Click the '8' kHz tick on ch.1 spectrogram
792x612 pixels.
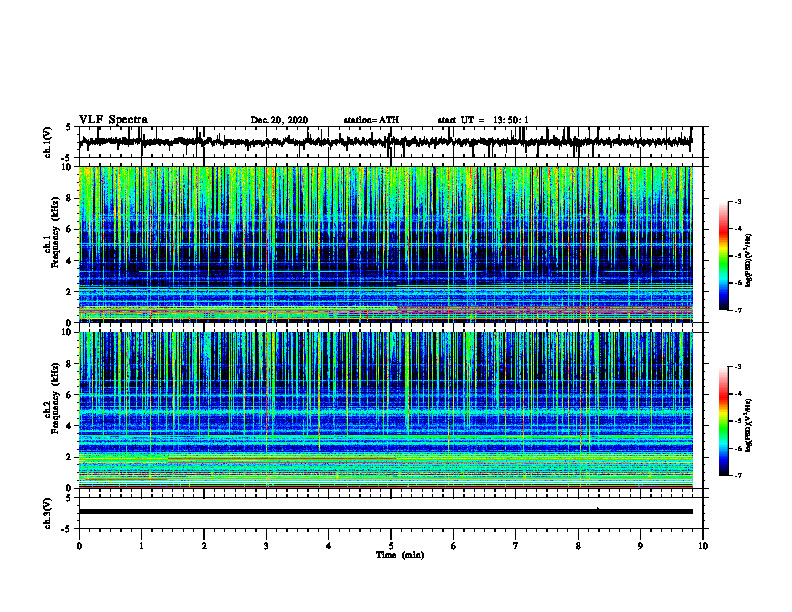pyautogui.click(x=69, y=198)
